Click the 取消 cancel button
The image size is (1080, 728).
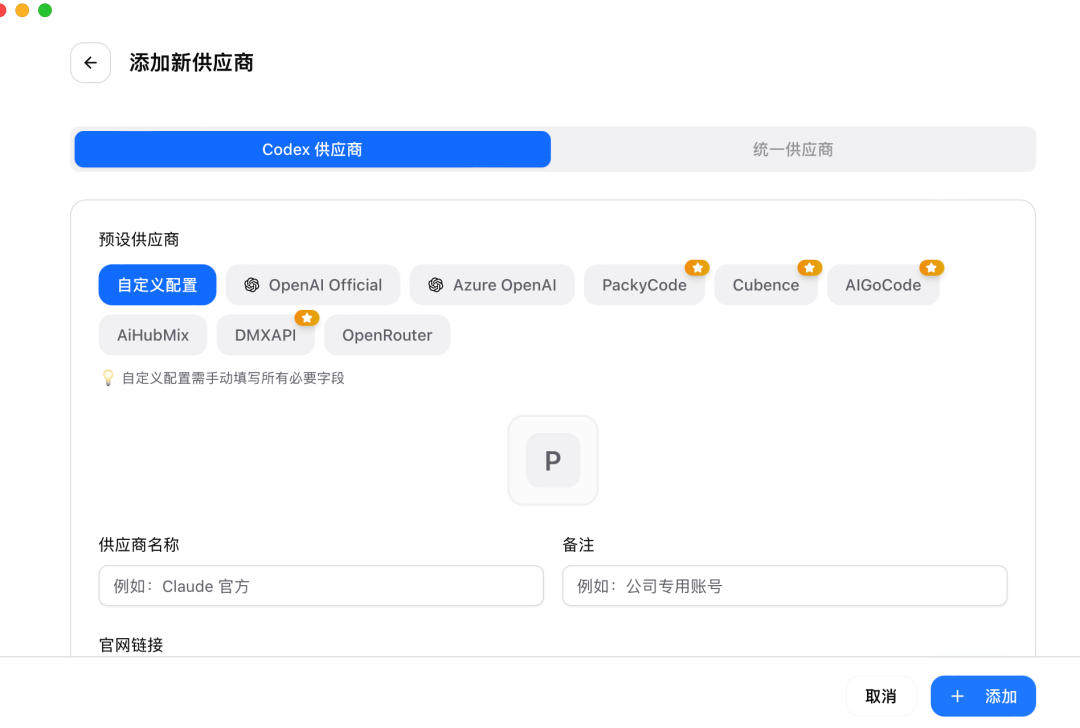(881, 695)
